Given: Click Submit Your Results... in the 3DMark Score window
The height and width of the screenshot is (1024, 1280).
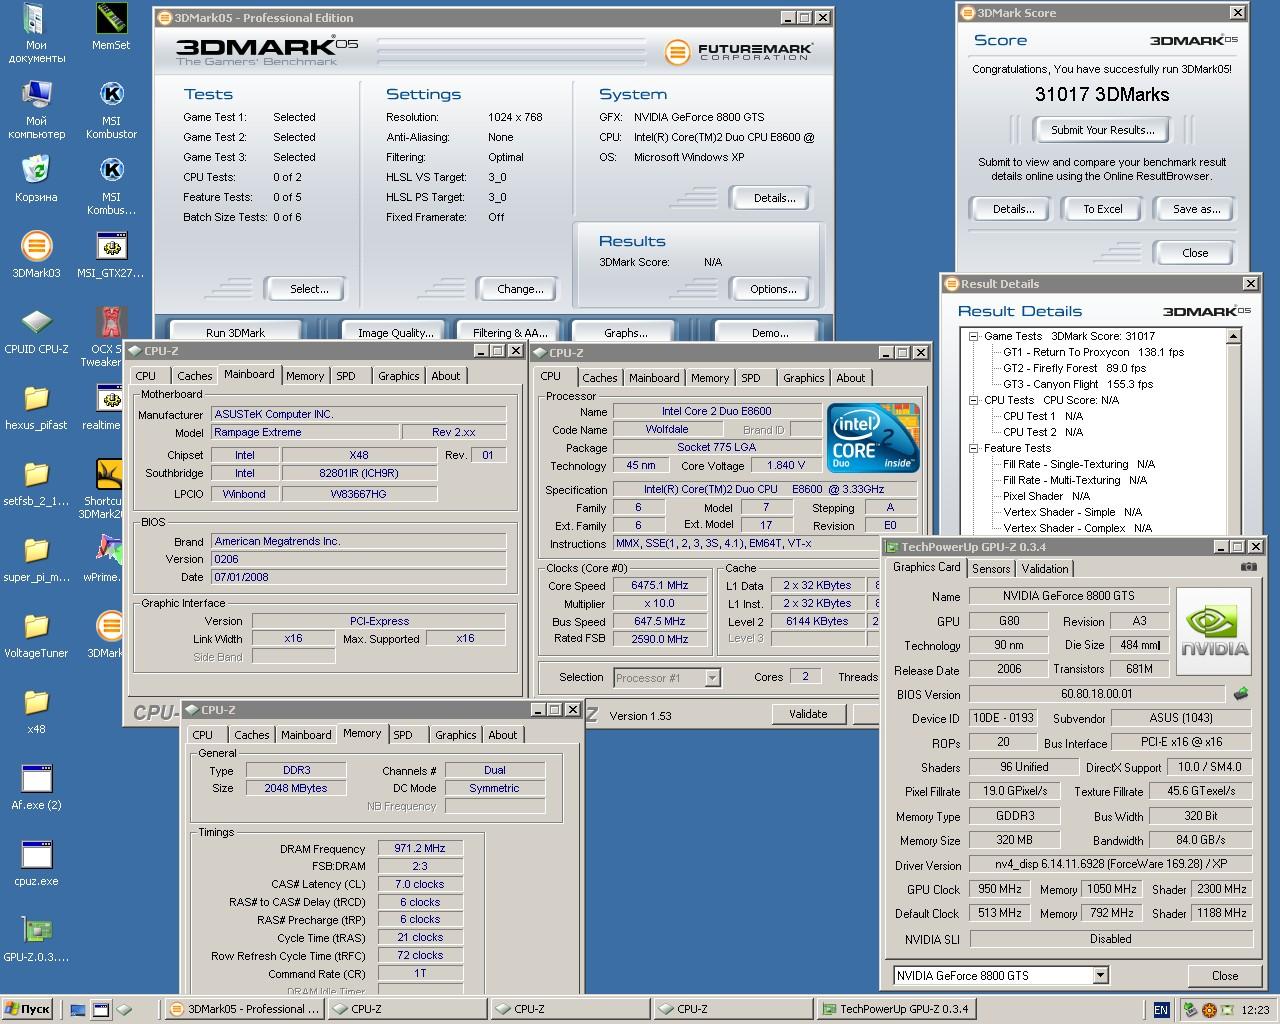Looking at the screenshot, I should [1102, 130].
